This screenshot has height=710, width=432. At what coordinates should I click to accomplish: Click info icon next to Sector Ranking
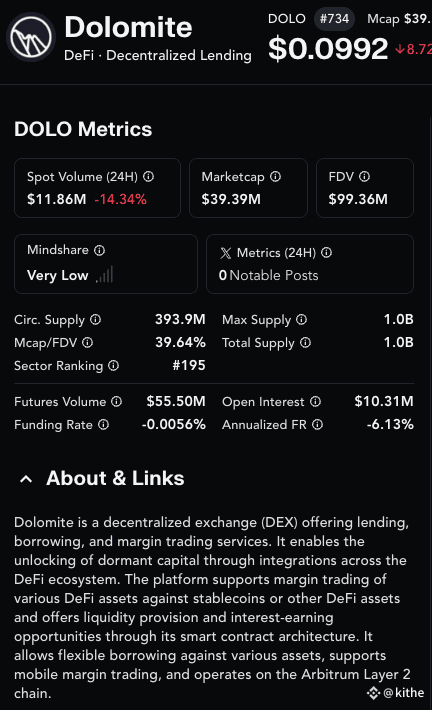click(x=114, y=365)
